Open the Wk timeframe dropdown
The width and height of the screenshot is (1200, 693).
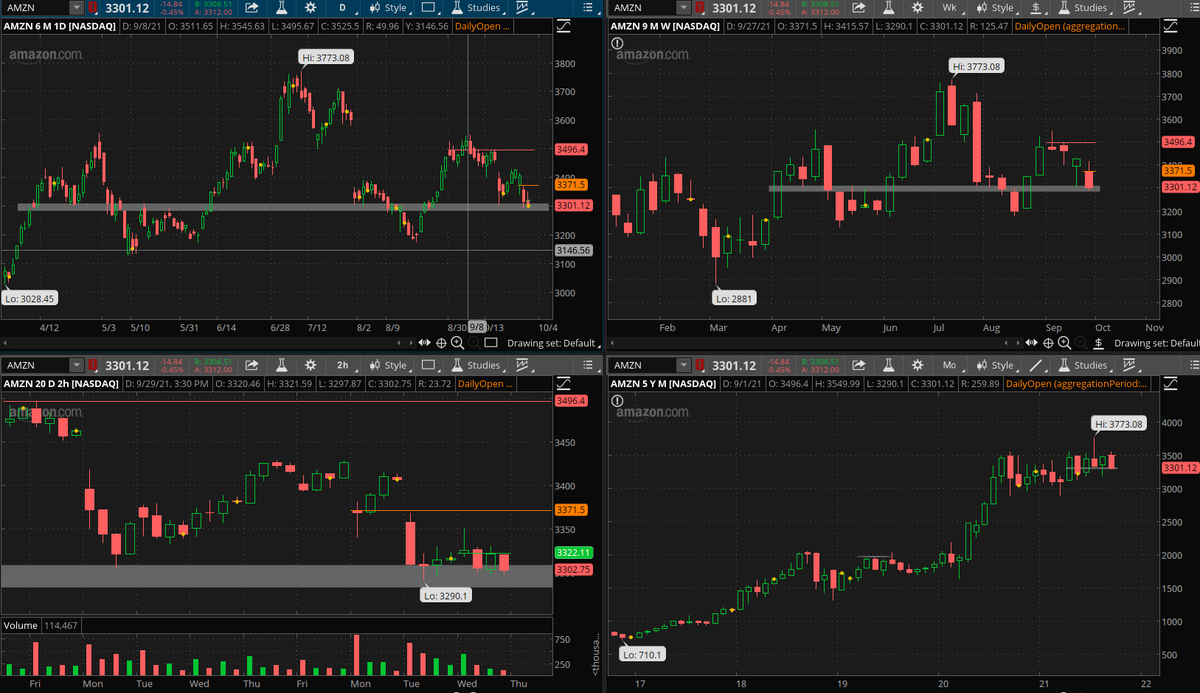click(x=951, y=8)
